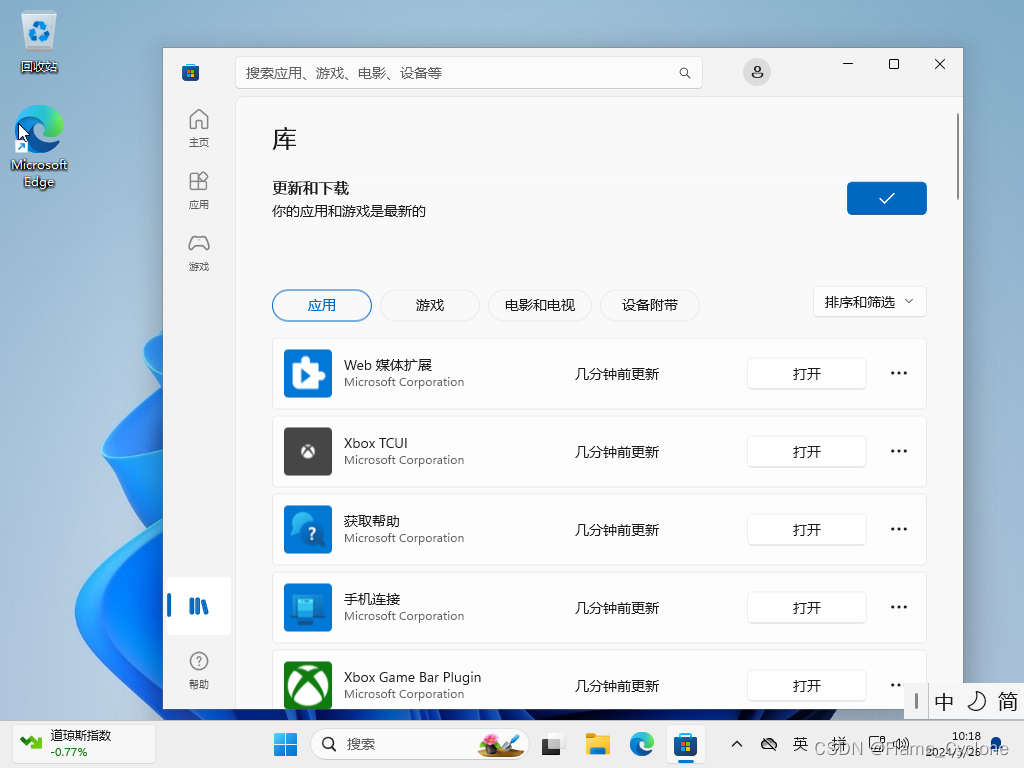Viewport: 1024px width, 768px height.
Task: Open the user account profile icon
Action: pos(757,72)
